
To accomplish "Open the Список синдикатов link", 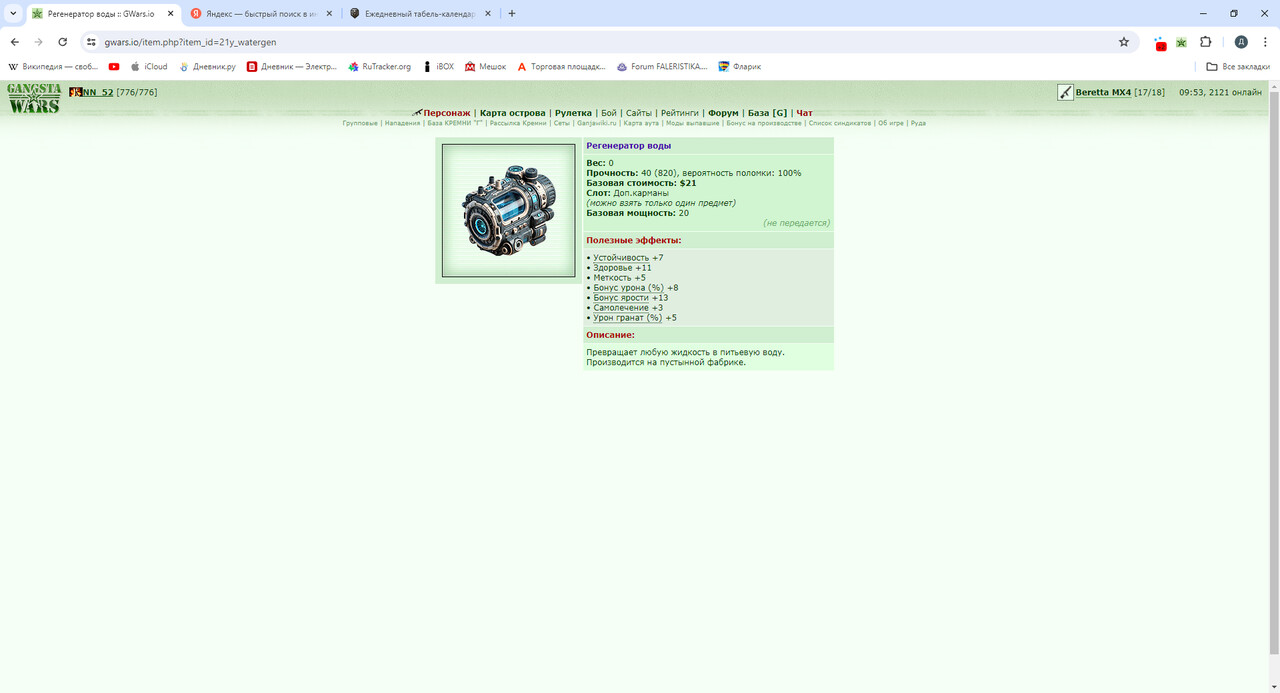I will tap(840, 123).
